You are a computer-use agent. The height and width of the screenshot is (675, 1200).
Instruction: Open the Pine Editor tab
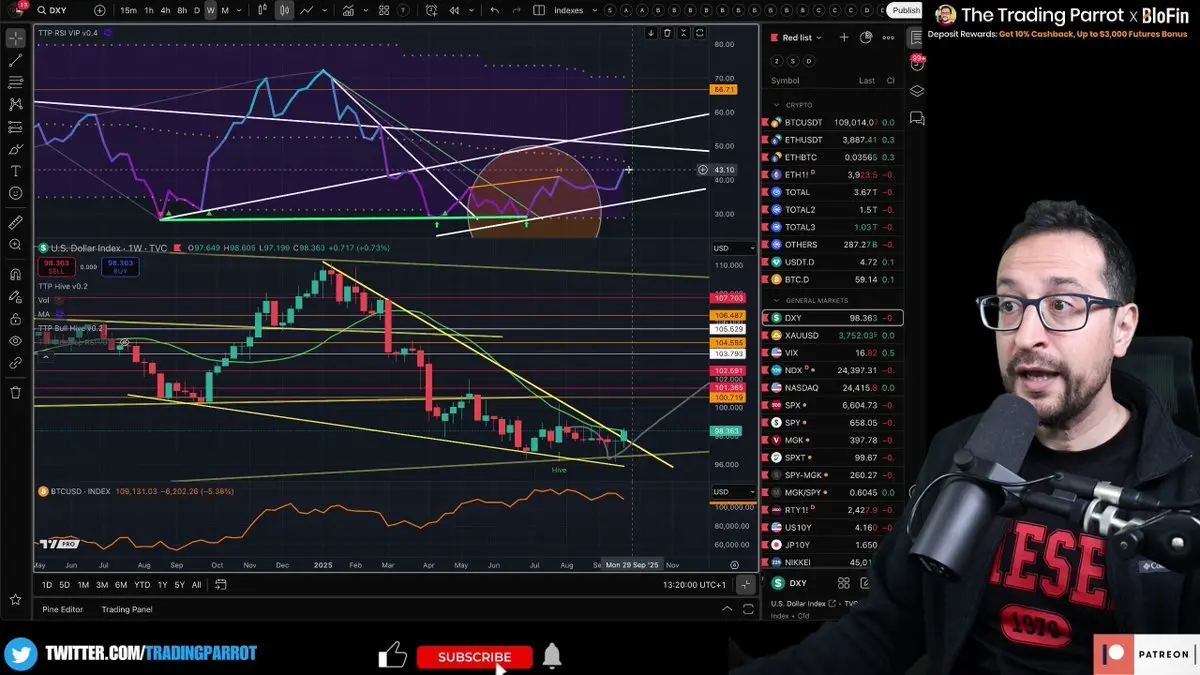(x=63, y=609)
